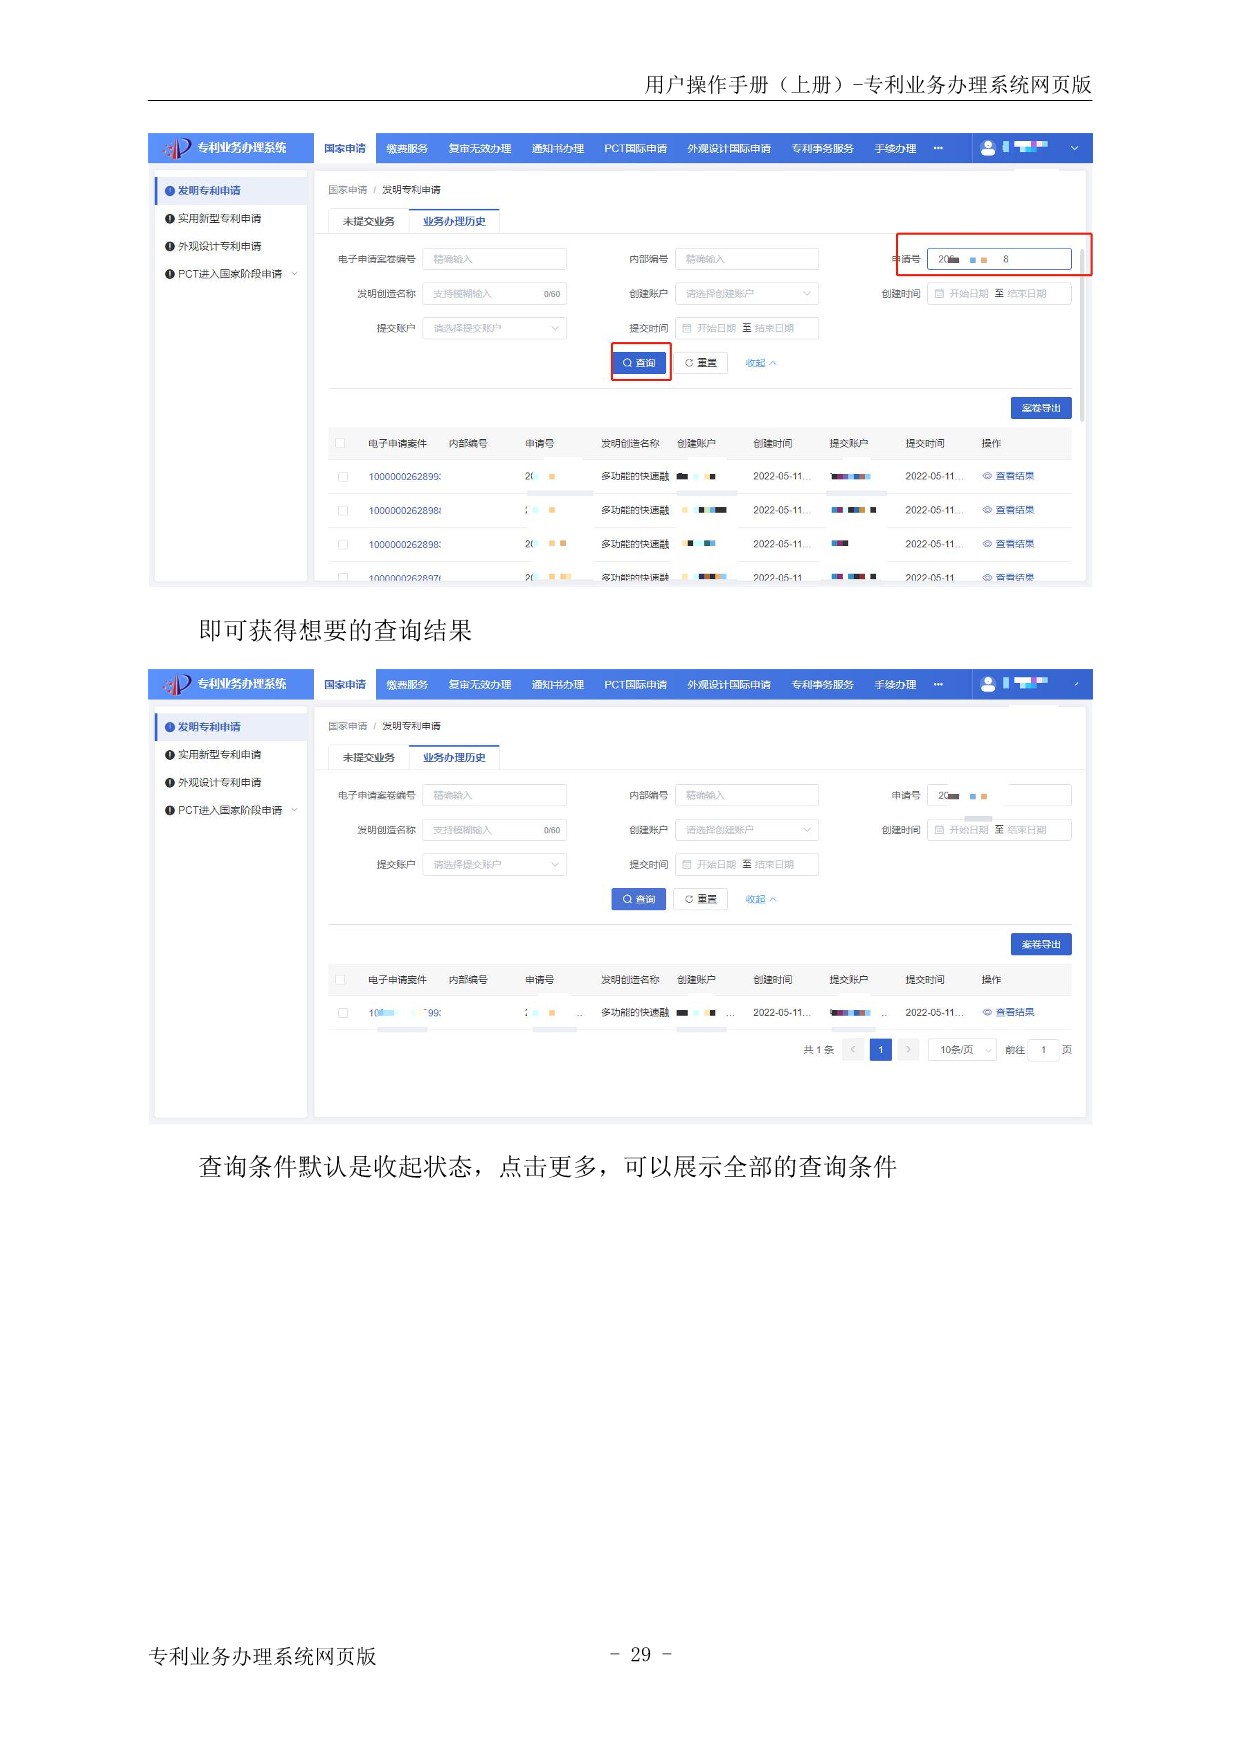Image resolution: width=1240 pixels, height=1754 pixels.
Task: Click the 前往 page number input box
Action: pos(1043,1050)
